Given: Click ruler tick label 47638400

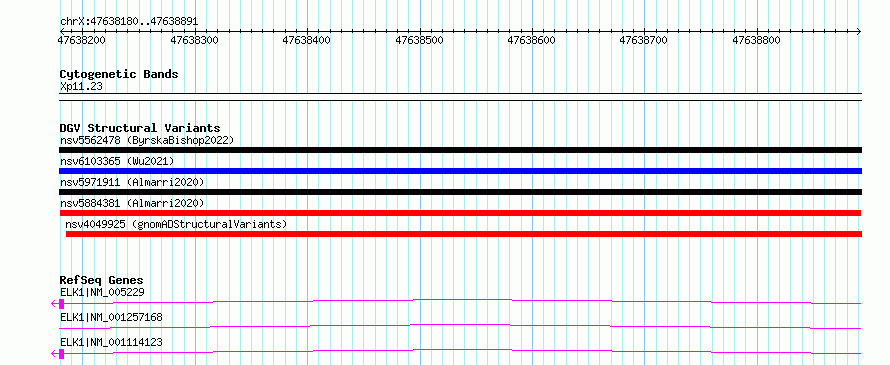Looking at the screenshot, I should point(307,40).
